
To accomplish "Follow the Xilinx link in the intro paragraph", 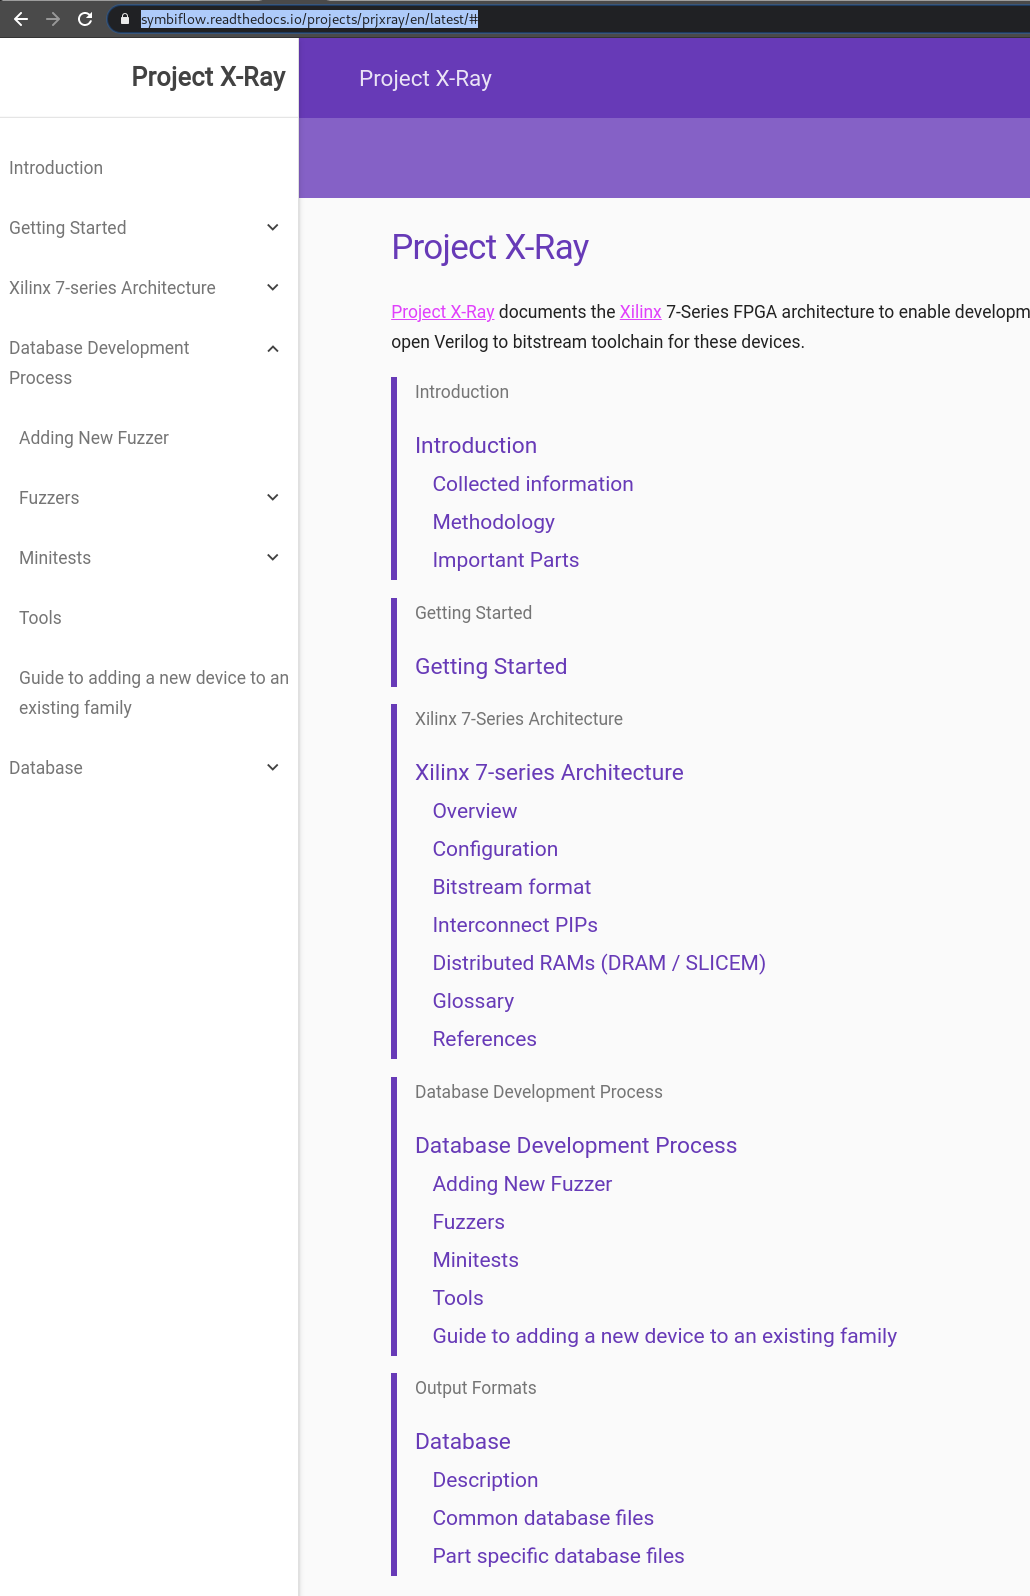I will click(640, 311).
